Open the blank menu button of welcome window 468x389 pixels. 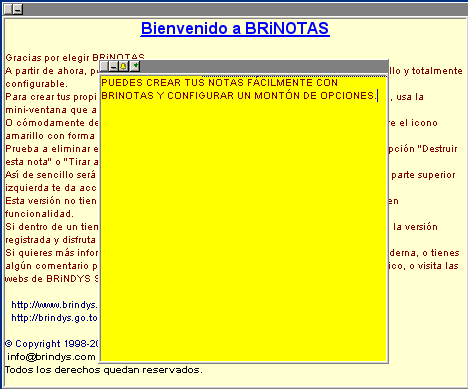click(8, 9)
